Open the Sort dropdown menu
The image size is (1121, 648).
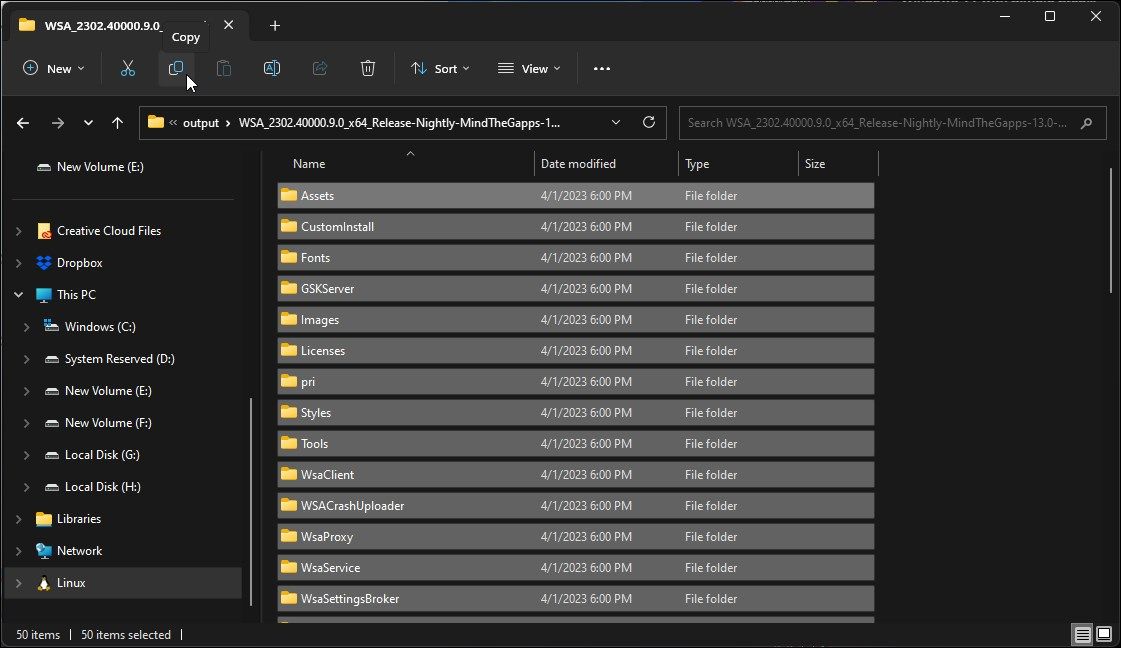440,69
